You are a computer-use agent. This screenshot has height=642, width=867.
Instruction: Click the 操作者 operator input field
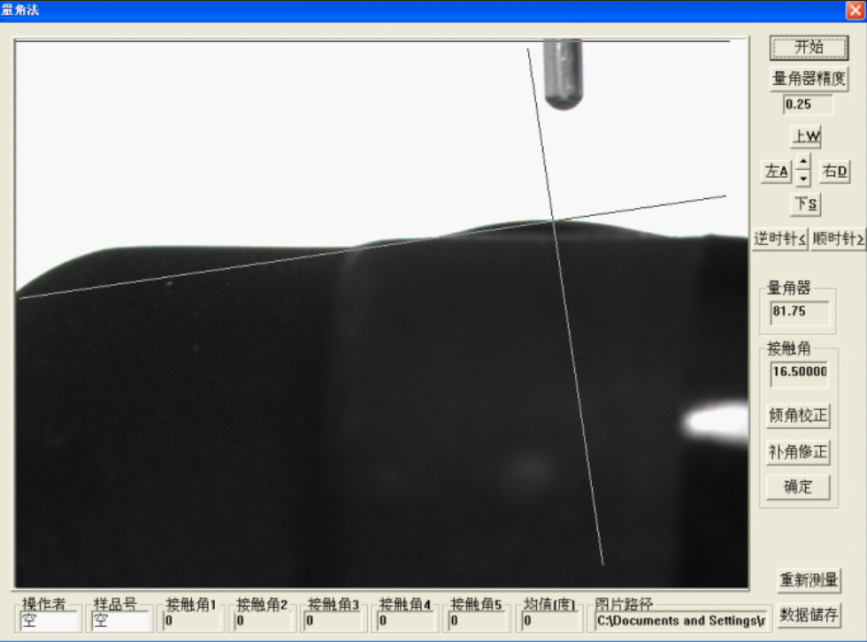click(50, 621)
